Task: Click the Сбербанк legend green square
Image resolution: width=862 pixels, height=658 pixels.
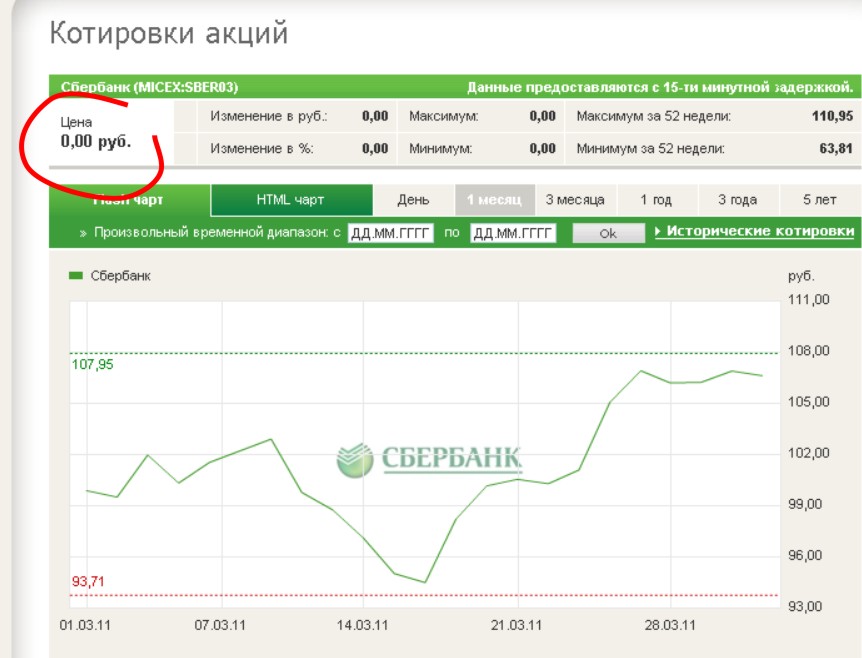Action: click(76, 275)
